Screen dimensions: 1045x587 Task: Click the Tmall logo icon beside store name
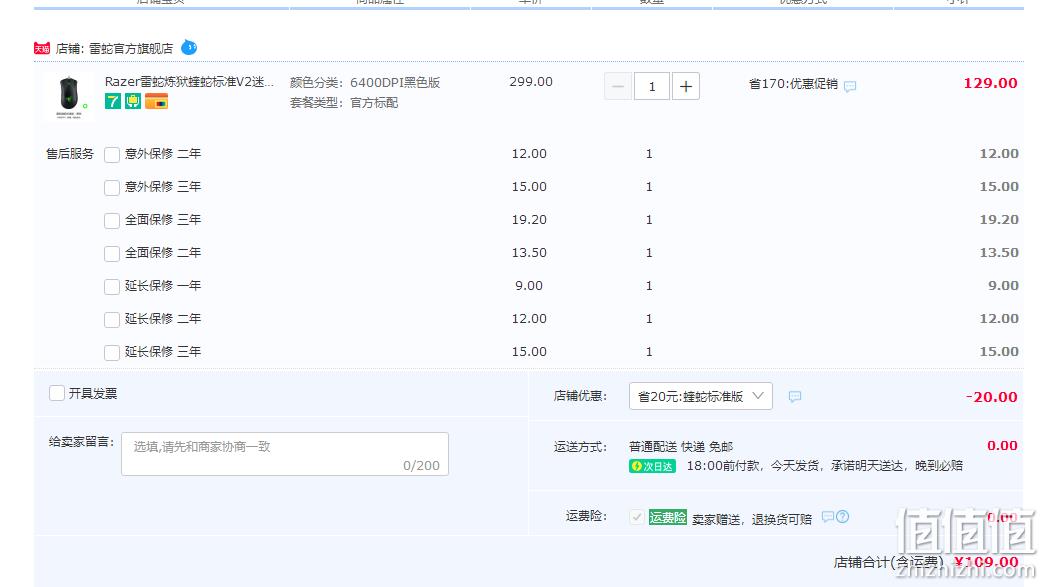point(42,48)
